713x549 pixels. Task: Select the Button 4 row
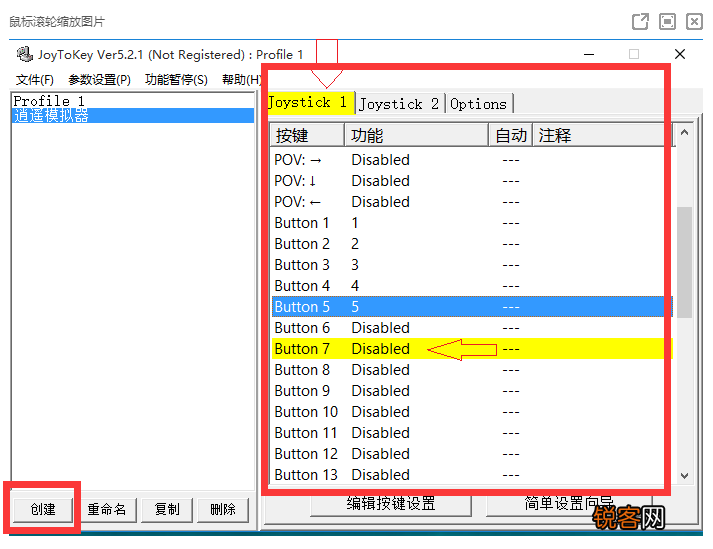472,286
